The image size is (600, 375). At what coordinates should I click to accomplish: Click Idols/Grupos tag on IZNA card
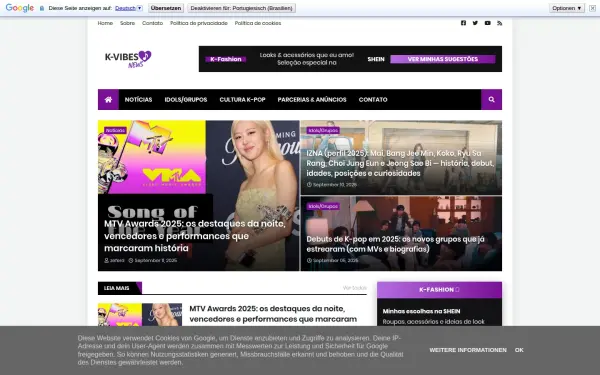point(323,130)
